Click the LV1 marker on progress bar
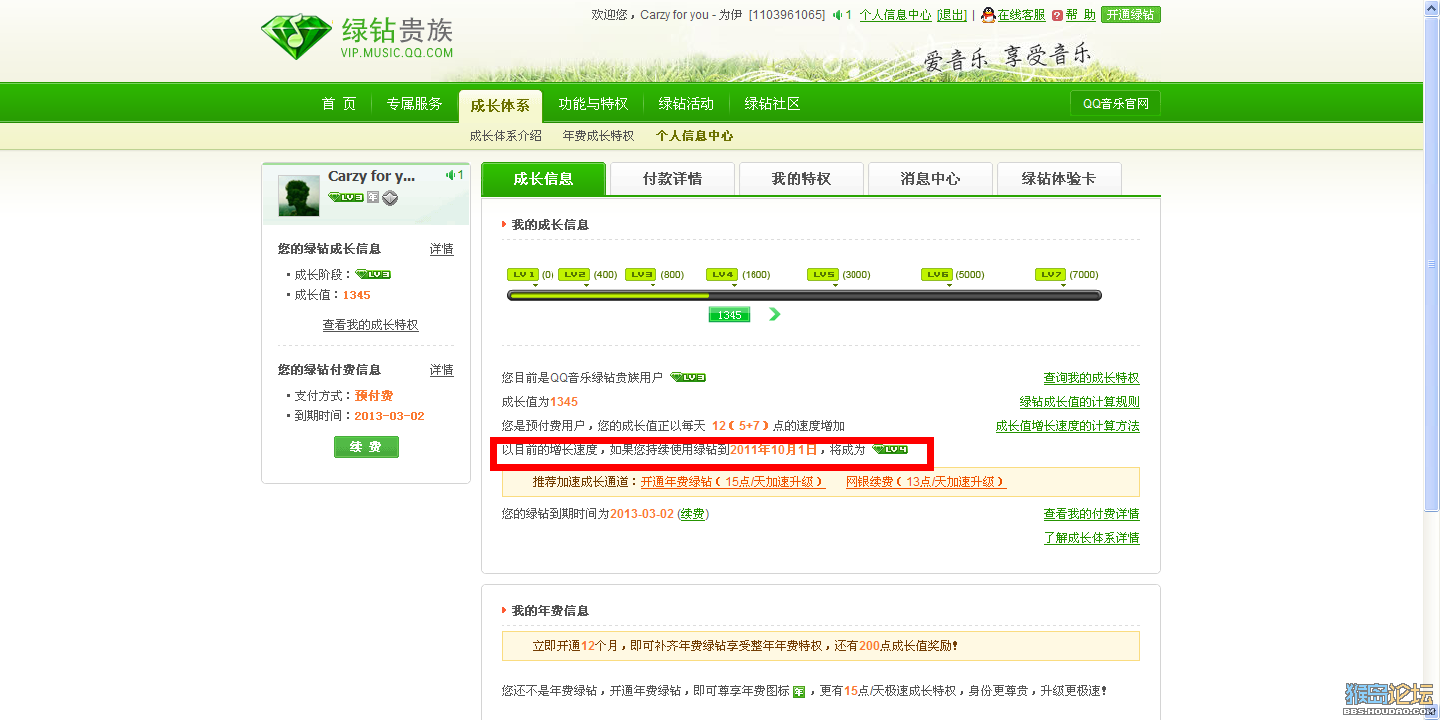 point(523,274)
